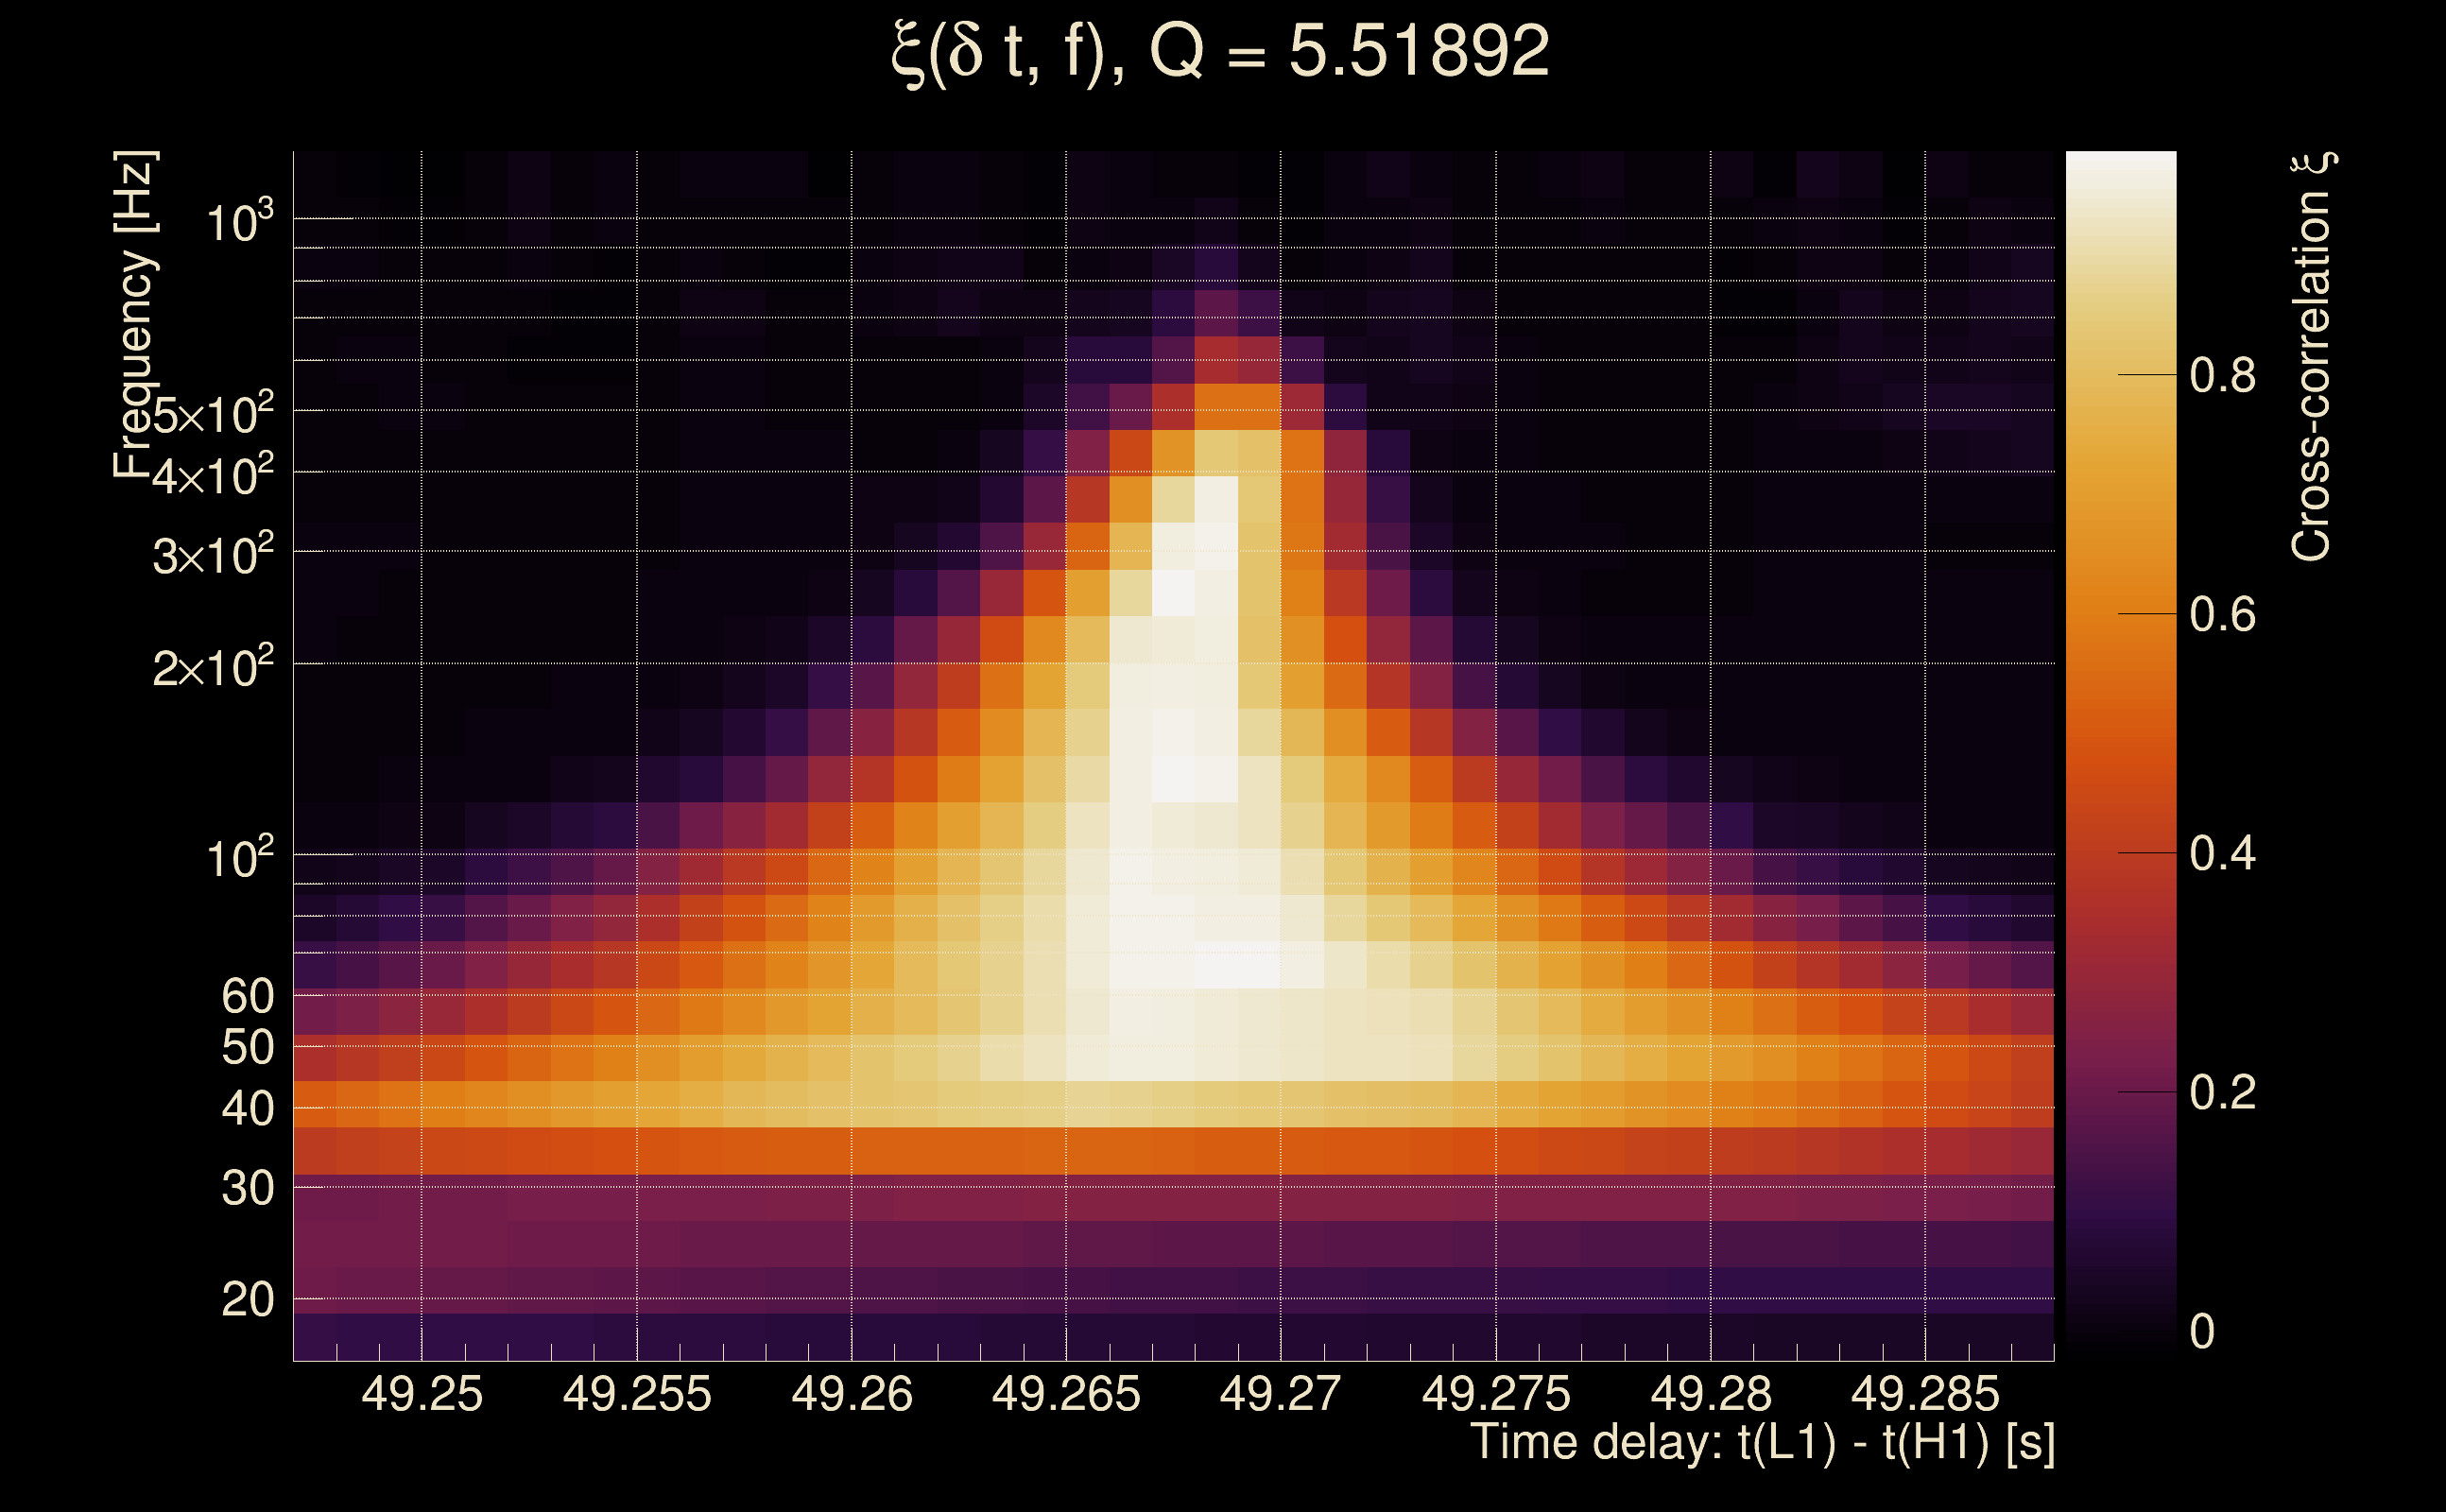The width and height of the screenshot is (2446, 1512).
Task: Click the 49.27 x-axis tick label
Action: 1280,1395
